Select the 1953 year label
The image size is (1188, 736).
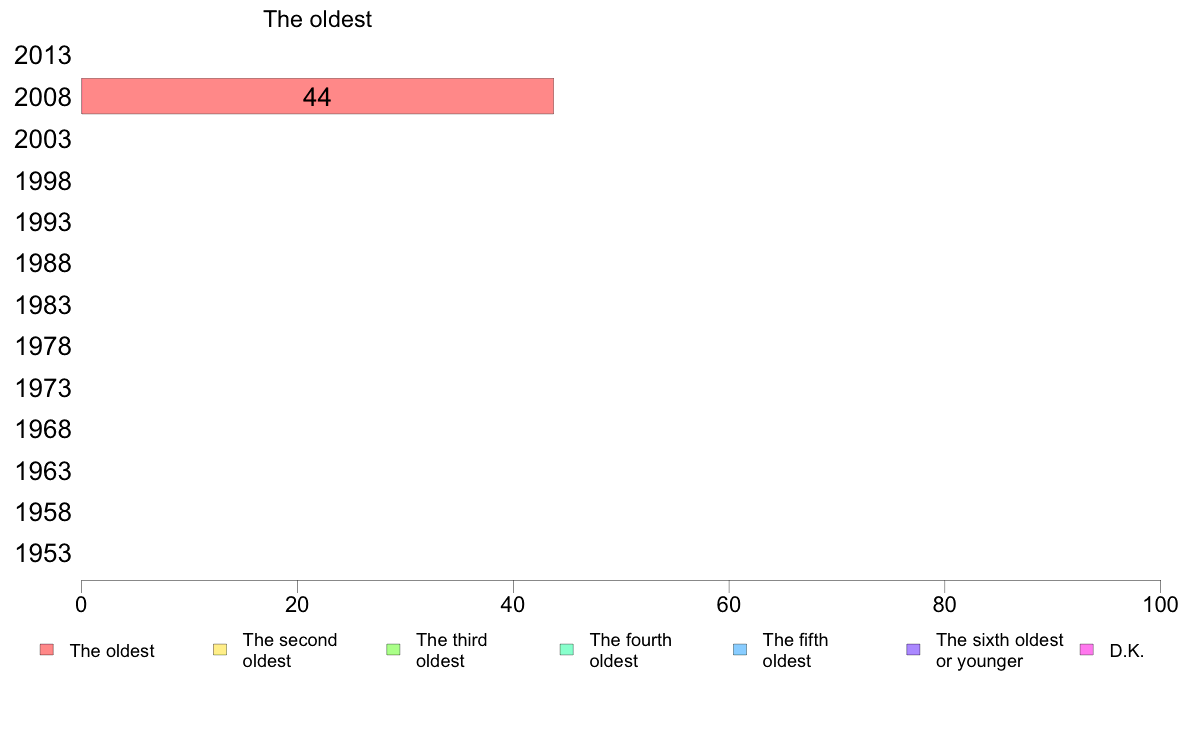pyautogui.click(x=43, y=554)
